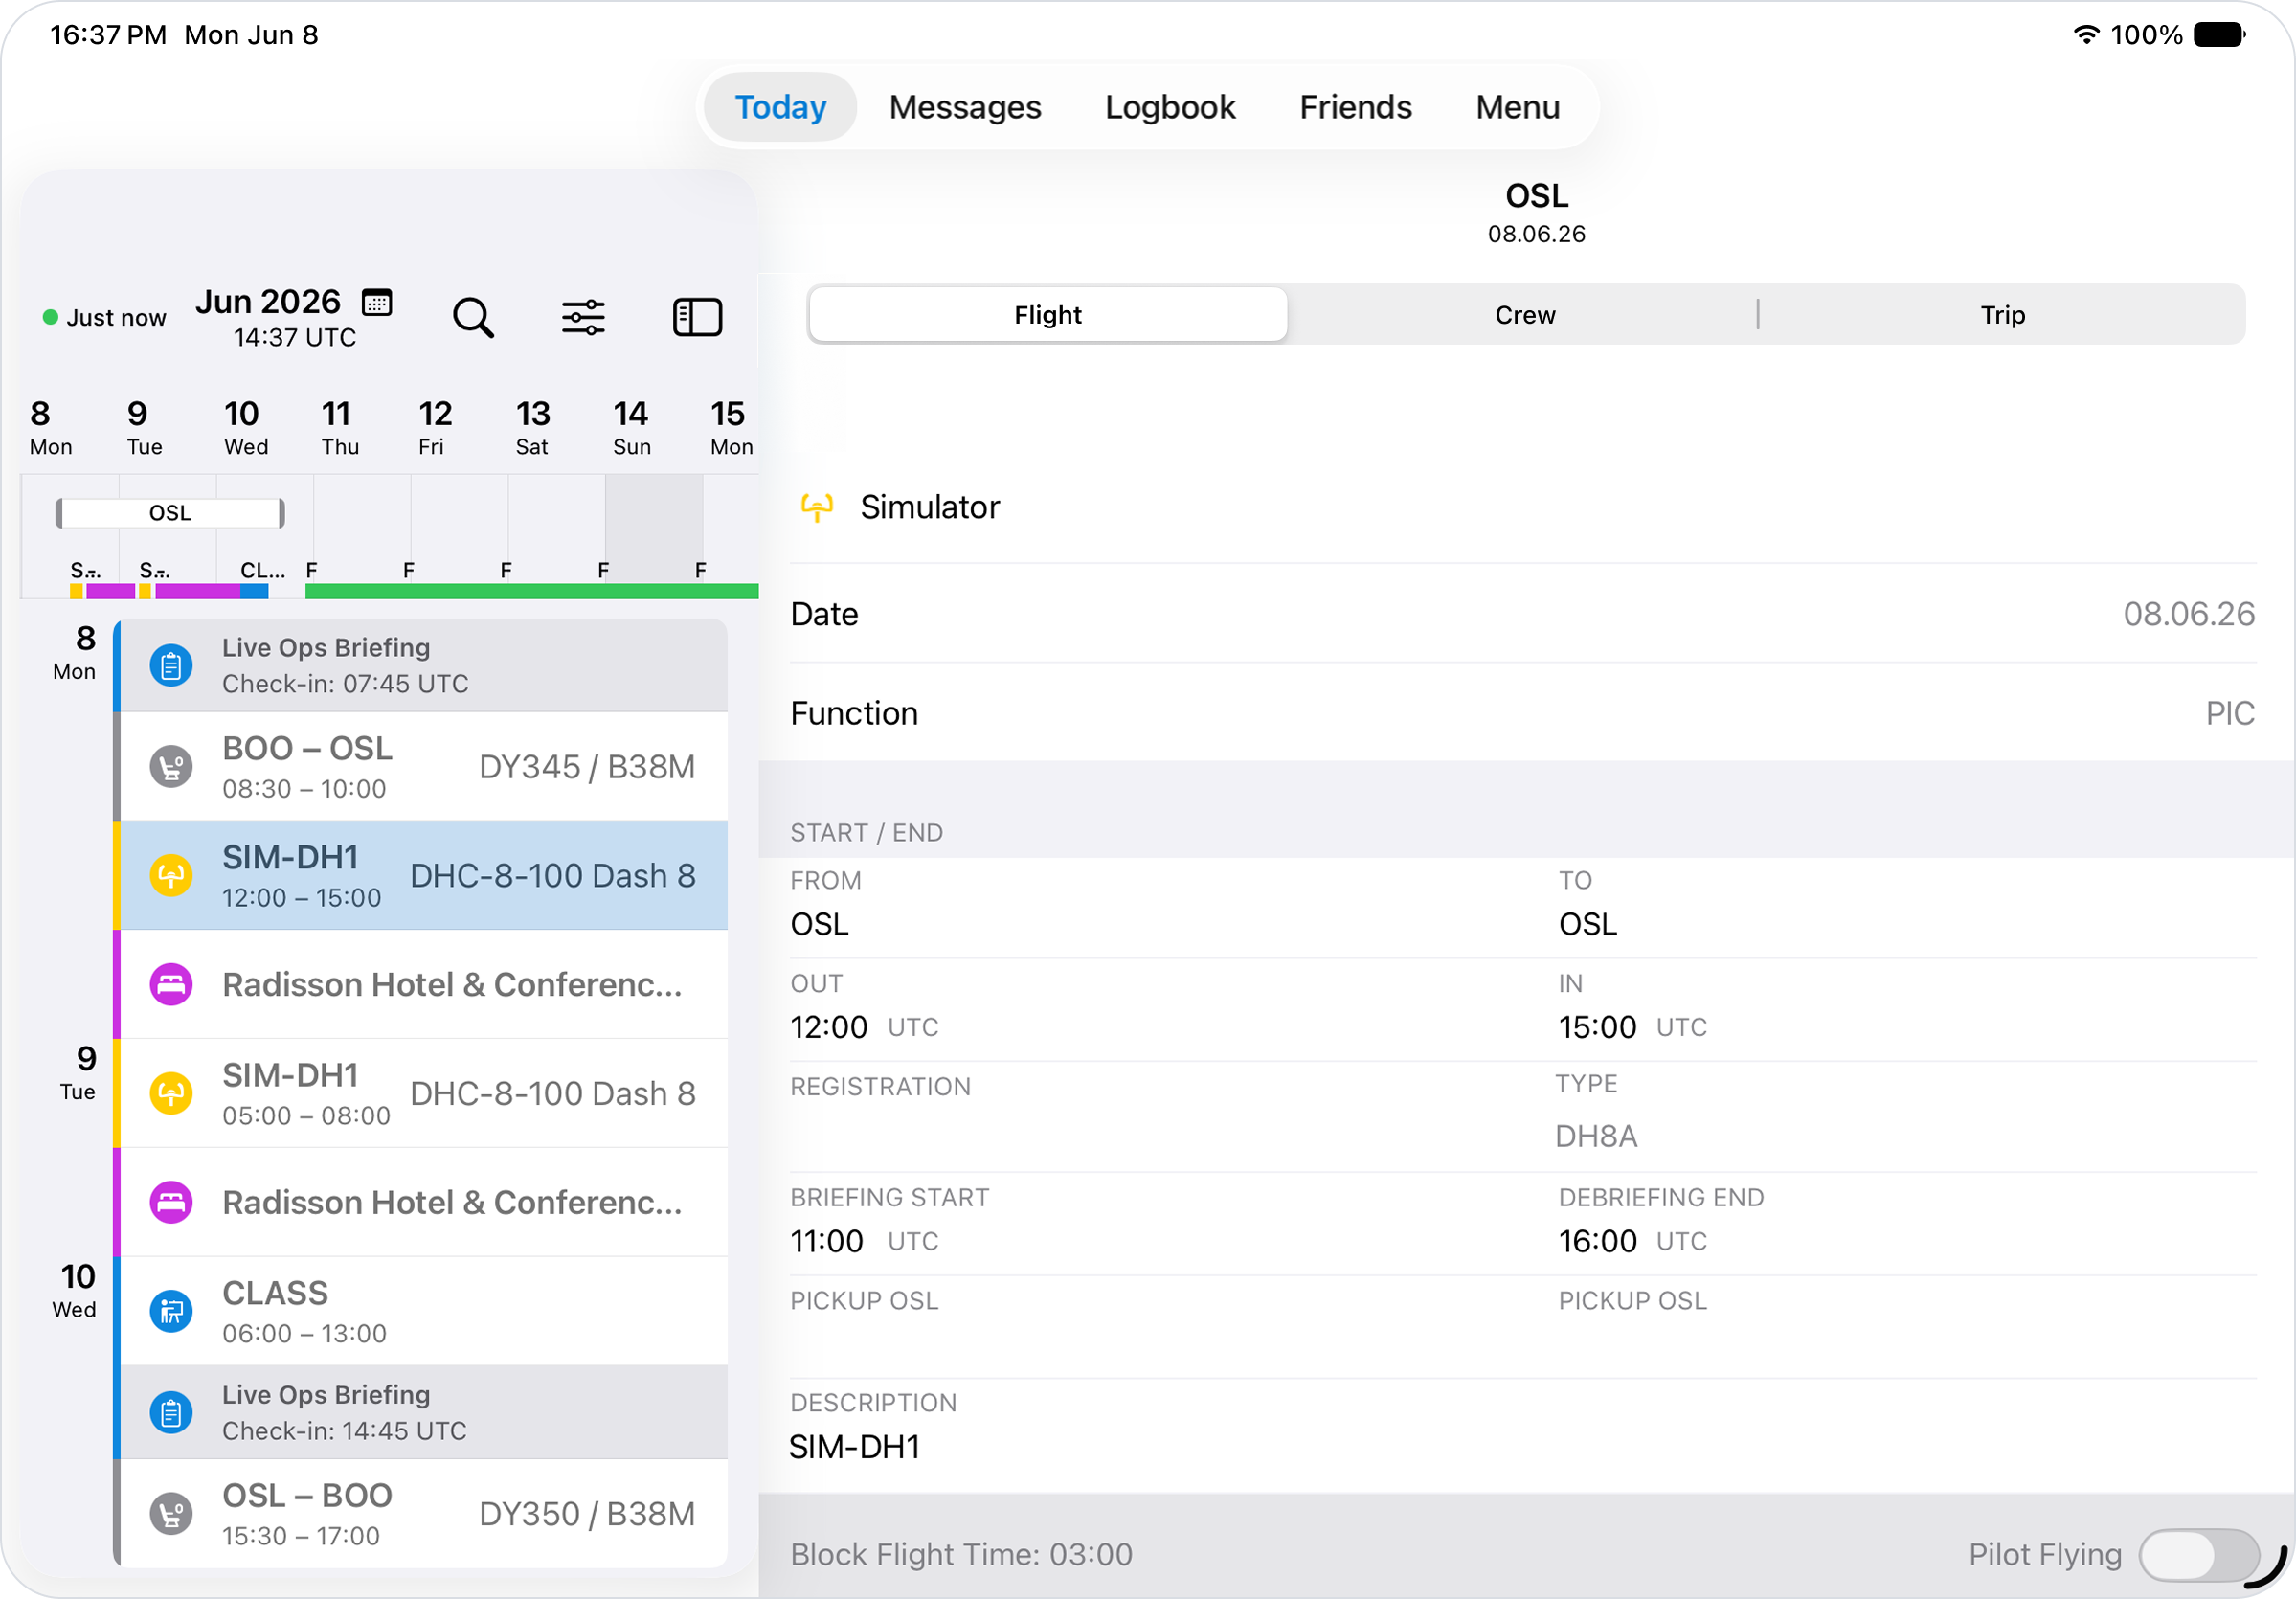Click the Simulator header icon in detail pane

[817, 507]
